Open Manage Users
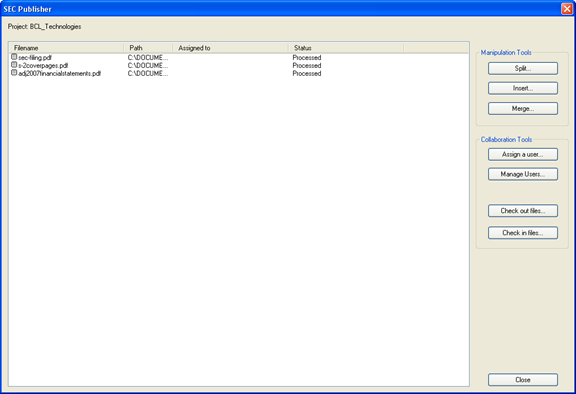This screenshot has height=394, width=576. click(x=523, y=174)
